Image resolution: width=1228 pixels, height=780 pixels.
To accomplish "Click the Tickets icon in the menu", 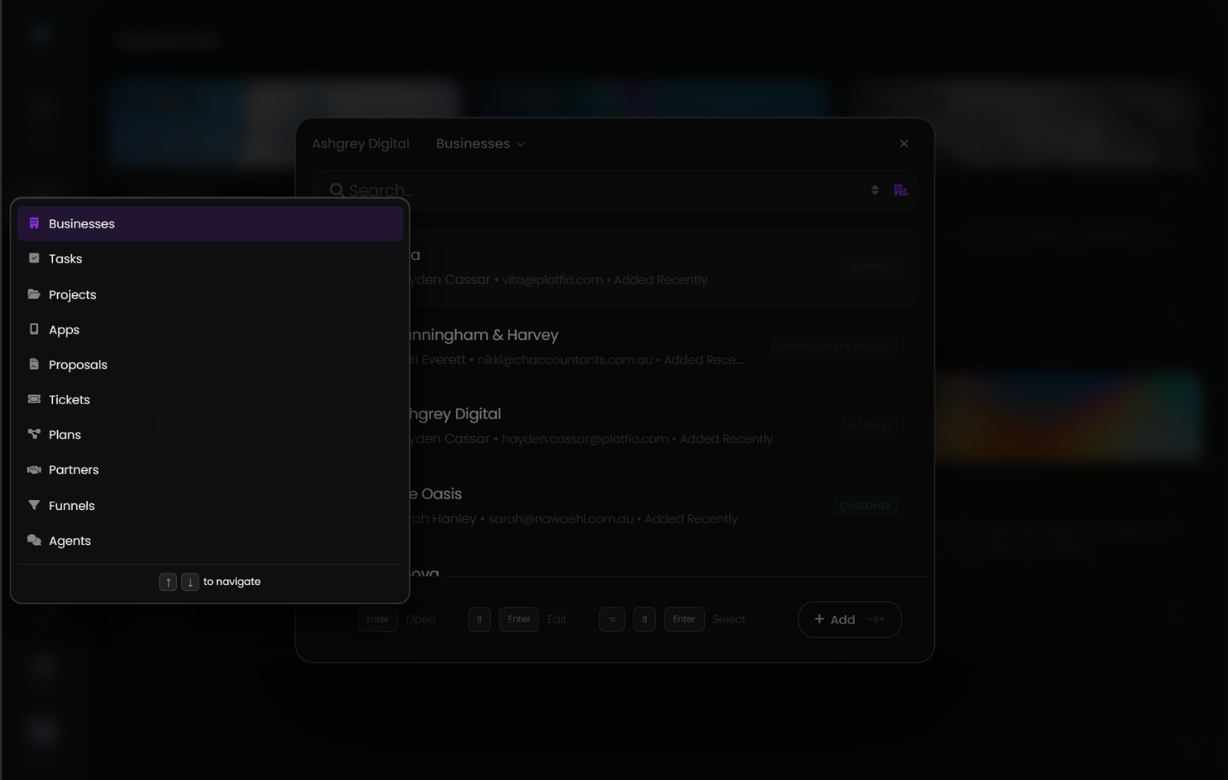I will coord(35,399).
